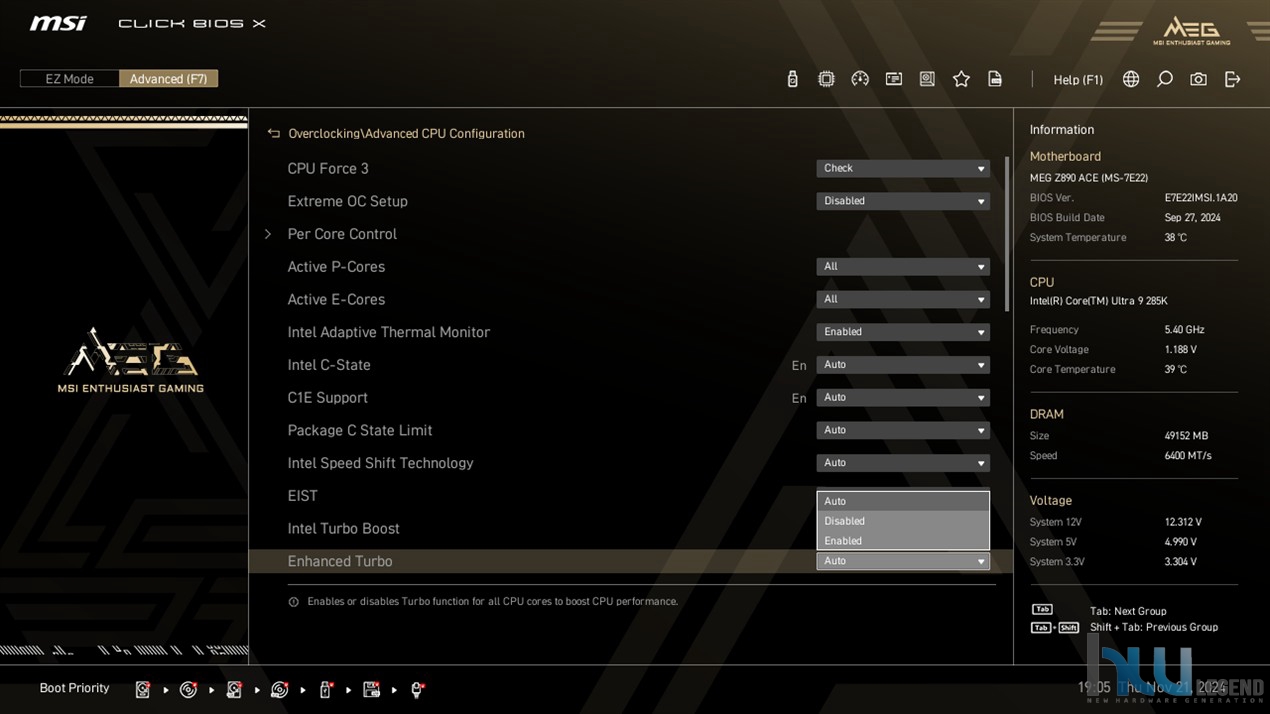Open the language globe icon
1270x714 pixels.
coord(1131,79)
